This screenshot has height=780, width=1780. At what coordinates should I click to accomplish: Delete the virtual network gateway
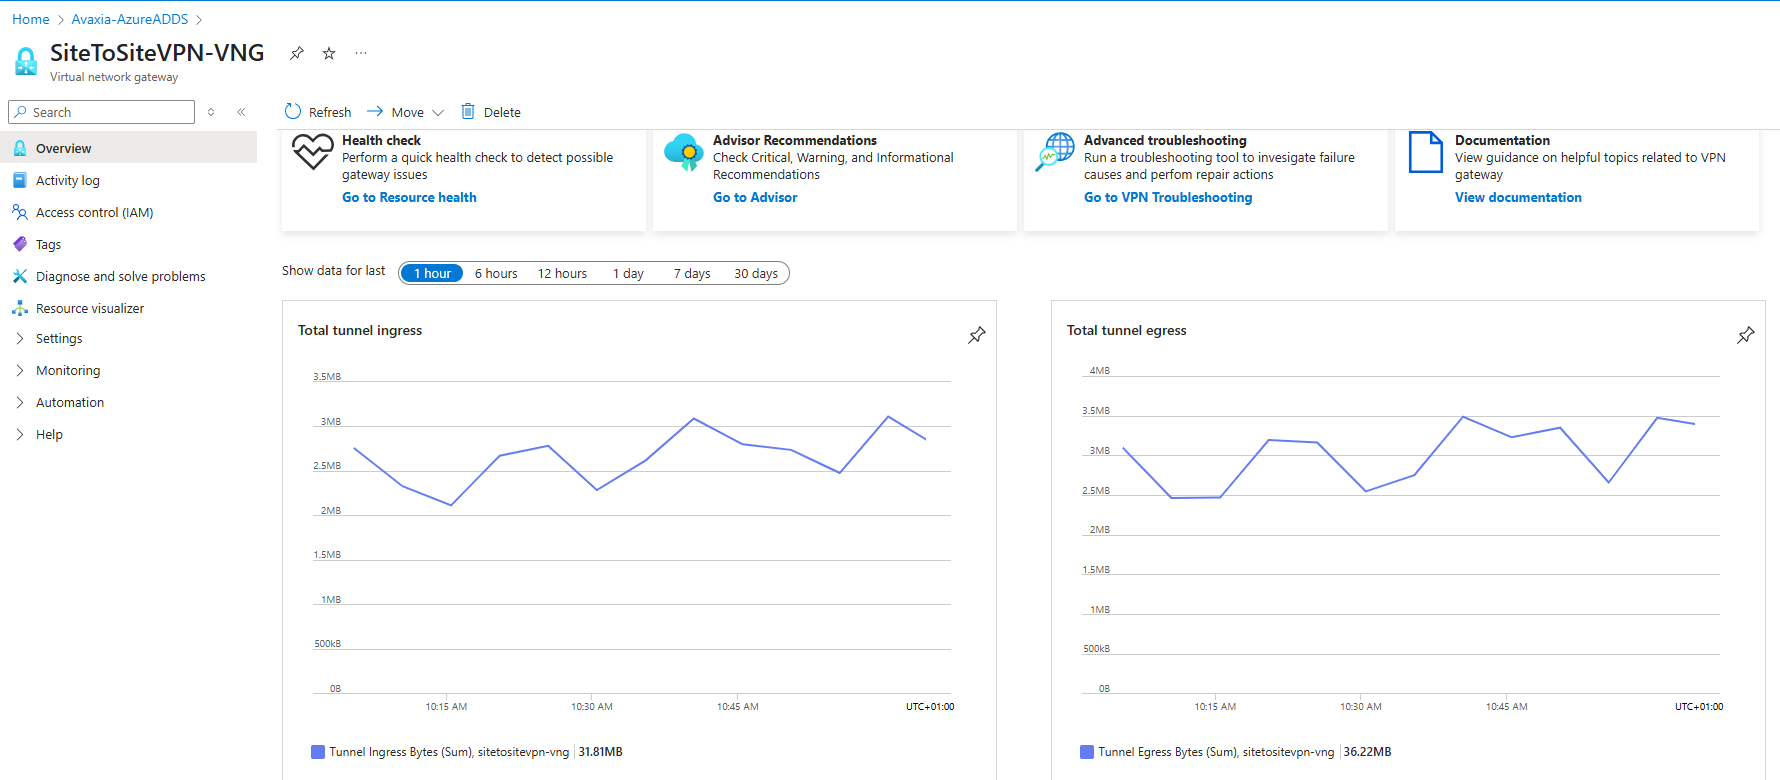[491, 112]
